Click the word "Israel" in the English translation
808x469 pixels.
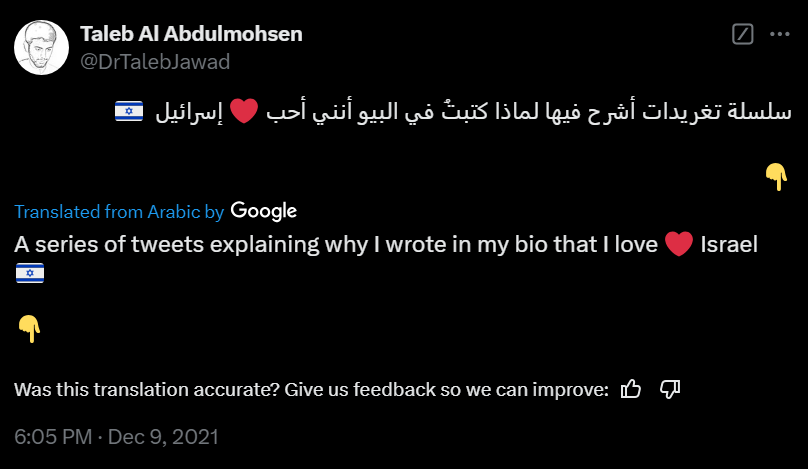[730, 244]
